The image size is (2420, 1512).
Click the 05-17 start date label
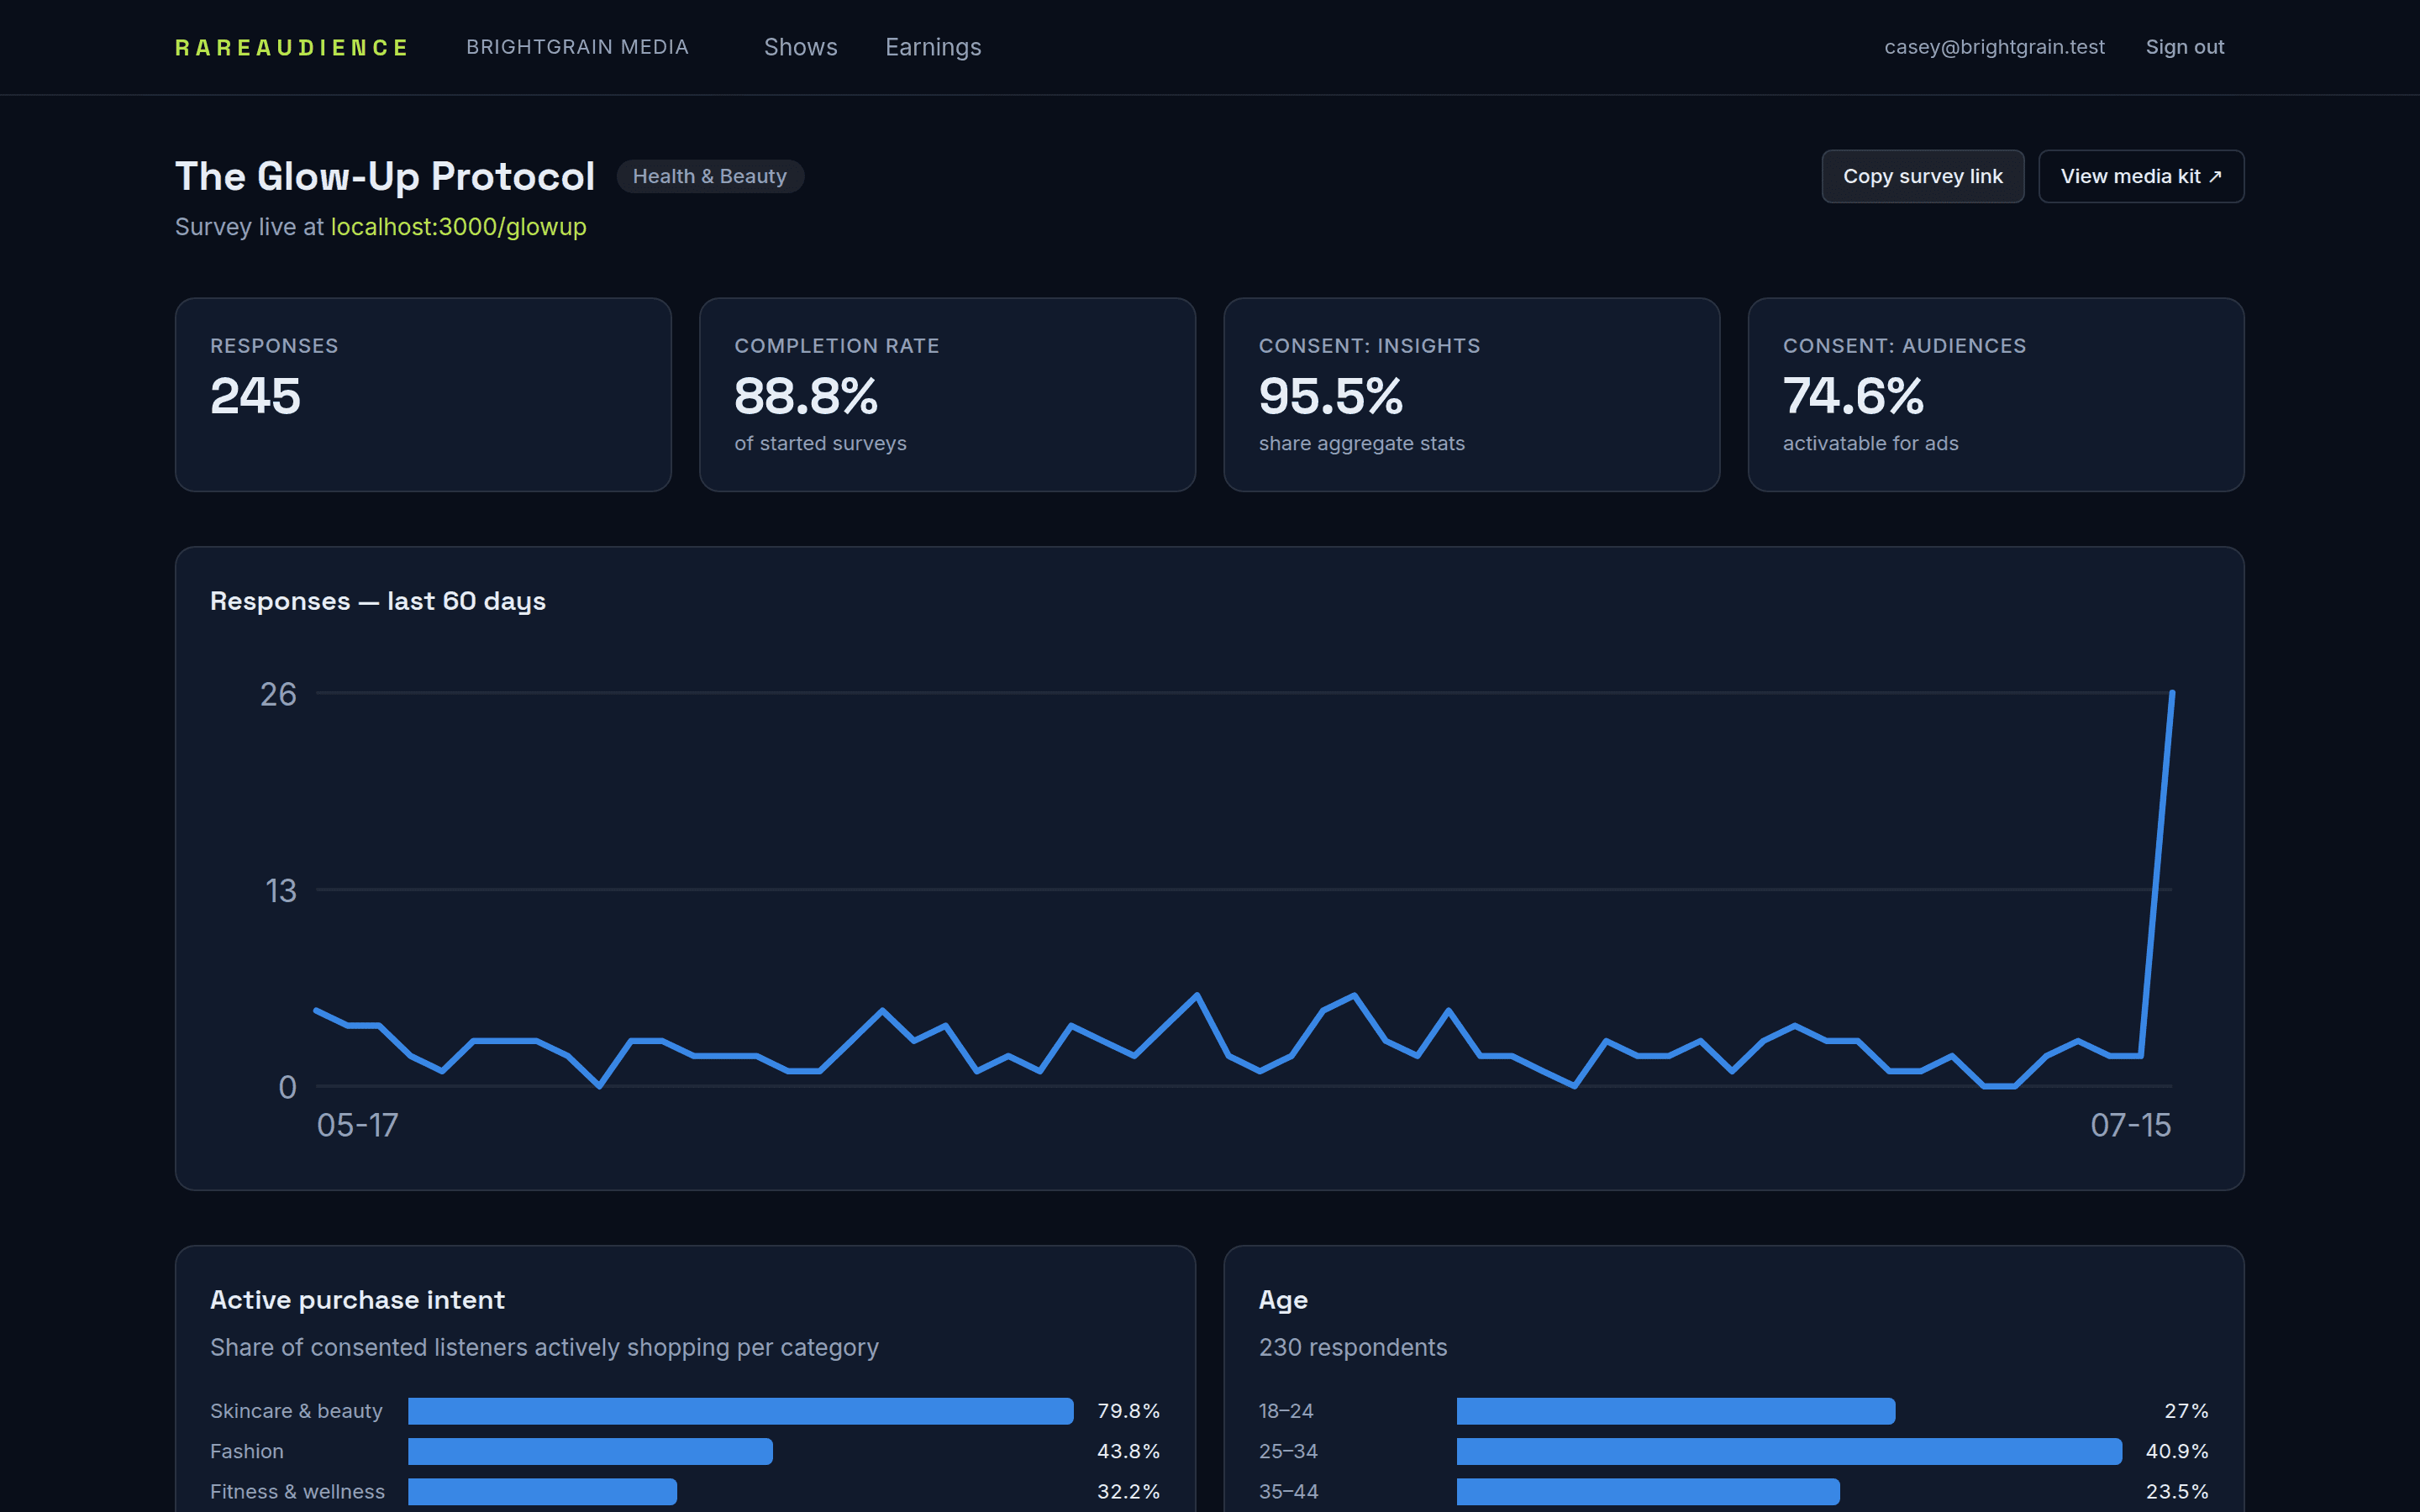click(x=357, y=1125)
